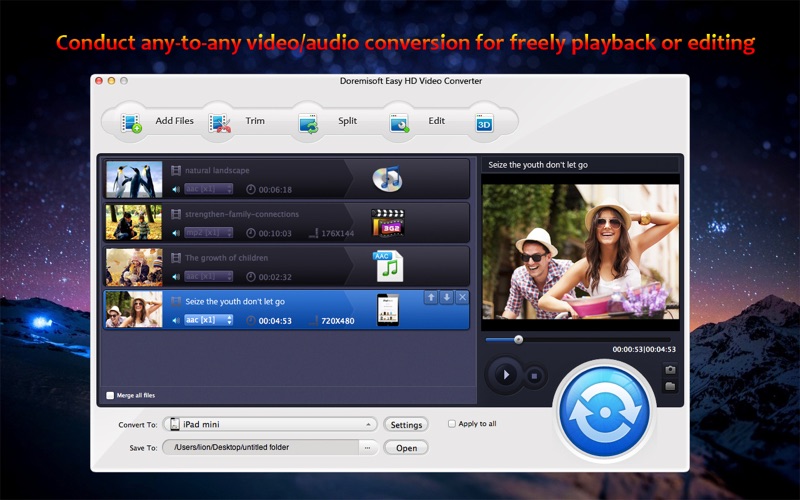The height and width of the screenshot is (500, 800).
Task: Click the Split icon in toolbar
Action: tap(309, 123)
